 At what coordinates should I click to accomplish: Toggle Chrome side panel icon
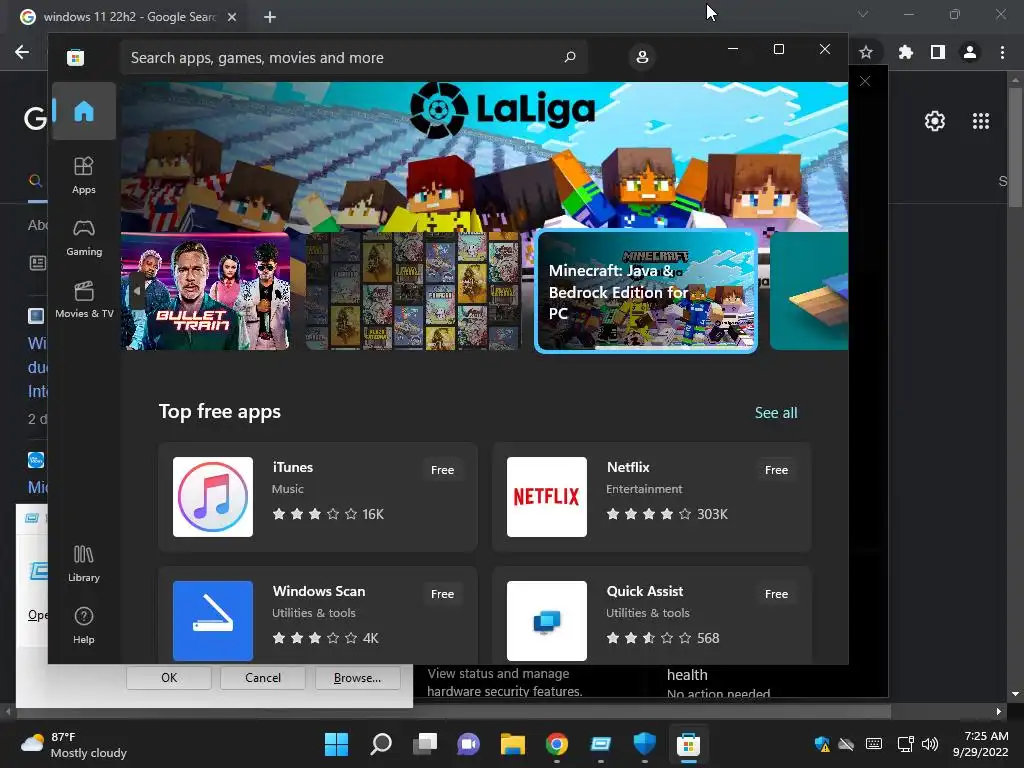938,52
